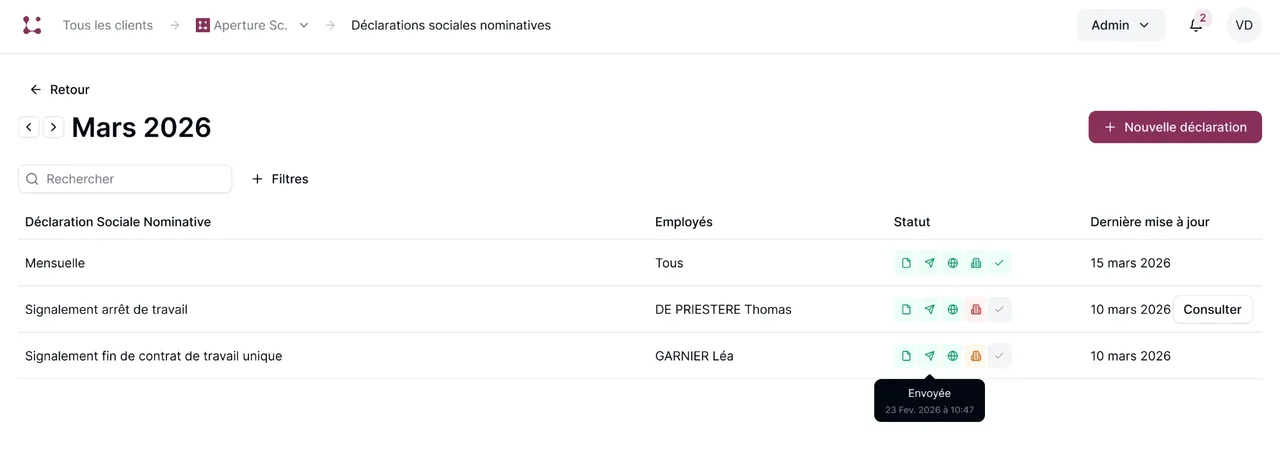
Task: Click the app logo icon
Action: pyautogui.click(x=32, y=25)
